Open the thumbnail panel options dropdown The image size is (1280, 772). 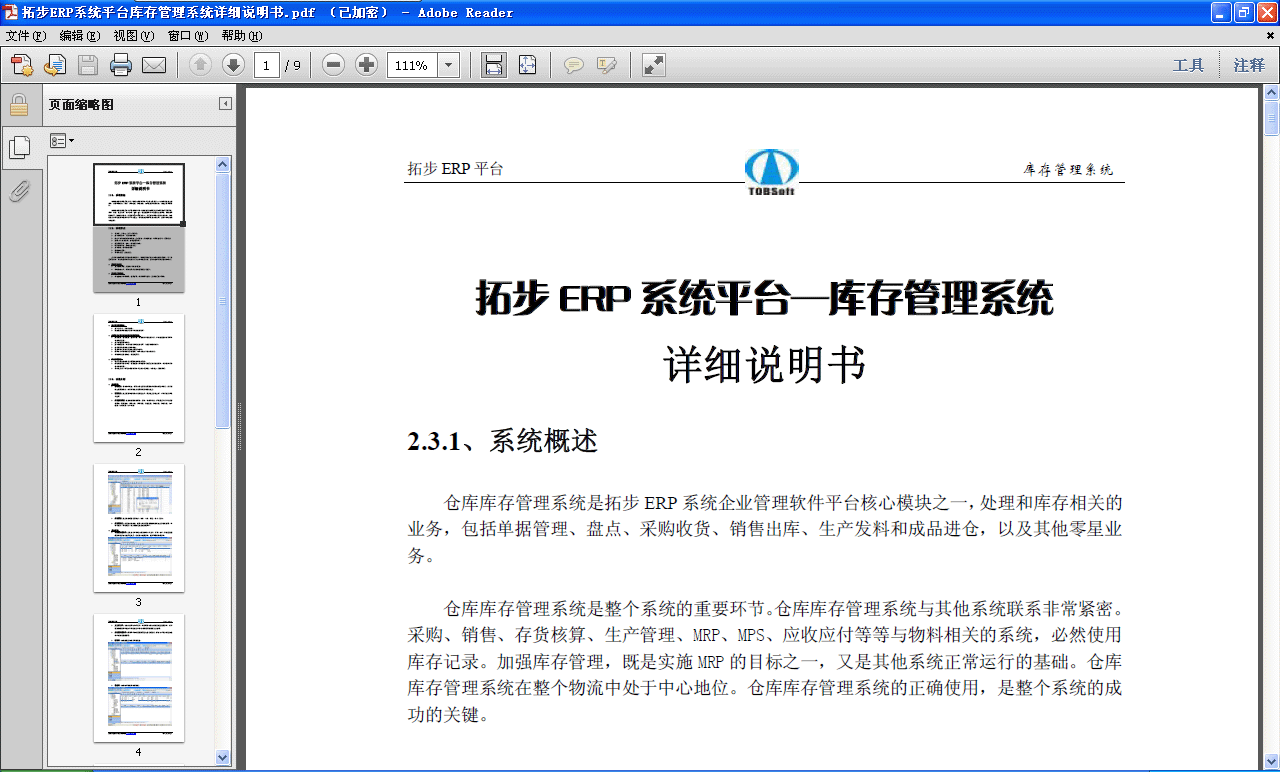(x=62, y=140)
